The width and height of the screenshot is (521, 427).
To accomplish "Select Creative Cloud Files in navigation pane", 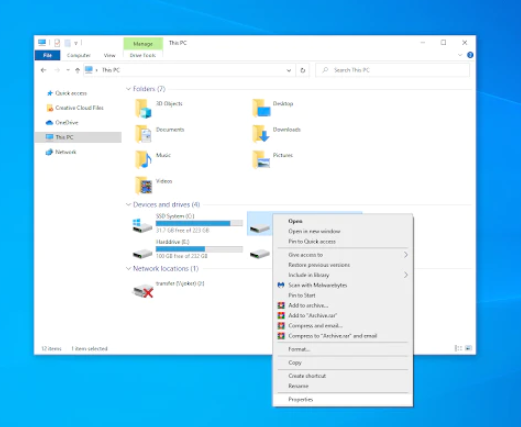I will click(x=79, y=108).
